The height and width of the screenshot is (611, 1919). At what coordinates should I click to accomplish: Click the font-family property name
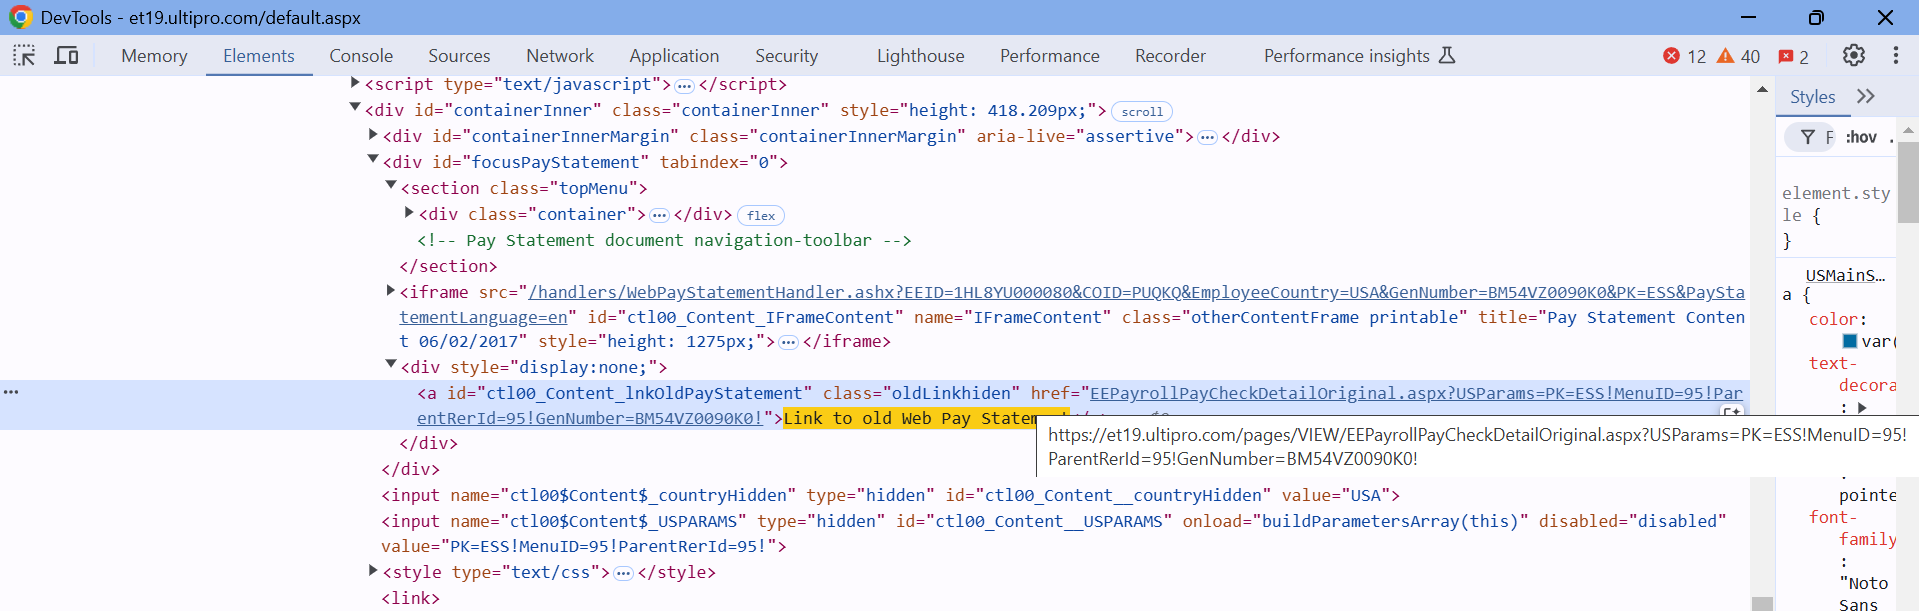pos(1852,528)
